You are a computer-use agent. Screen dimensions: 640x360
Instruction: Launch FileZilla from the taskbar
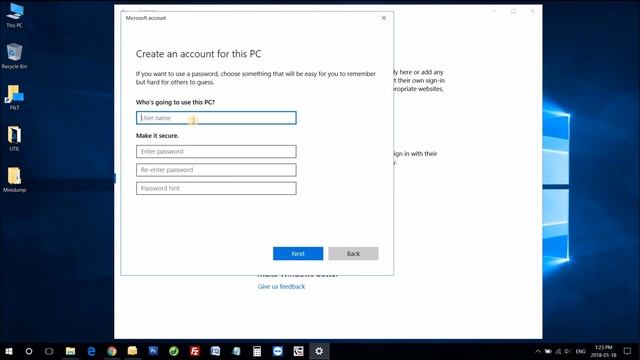tap(195, 351)
